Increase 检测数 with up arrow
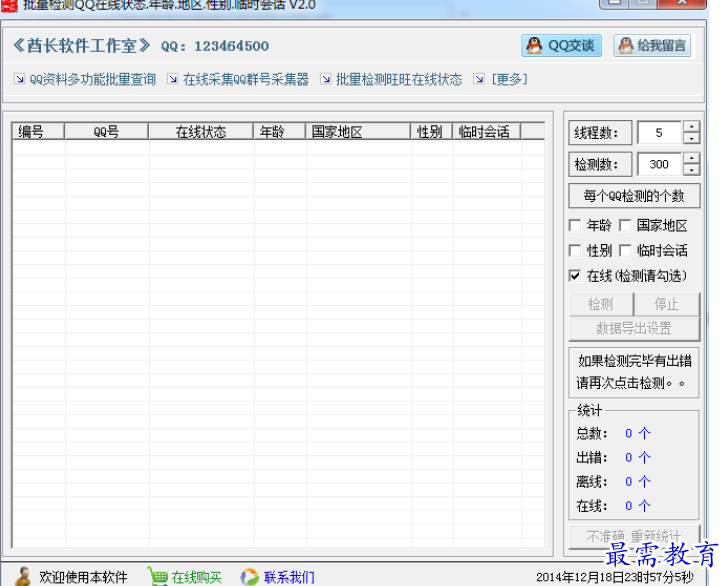This screenshot has width=727, height=586. click(x=691, y=159)
